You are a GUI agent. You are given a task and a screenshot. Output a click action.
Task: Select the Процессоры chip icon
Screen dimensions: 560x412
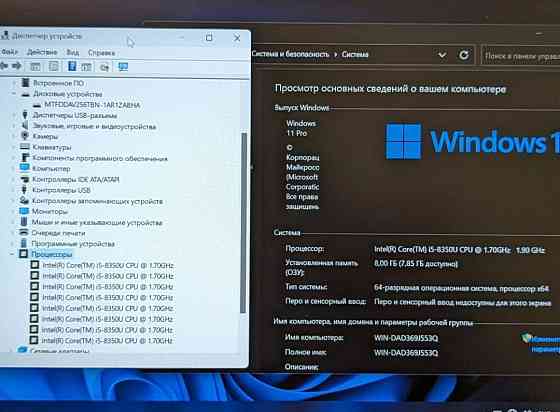(x=23, y=254)
